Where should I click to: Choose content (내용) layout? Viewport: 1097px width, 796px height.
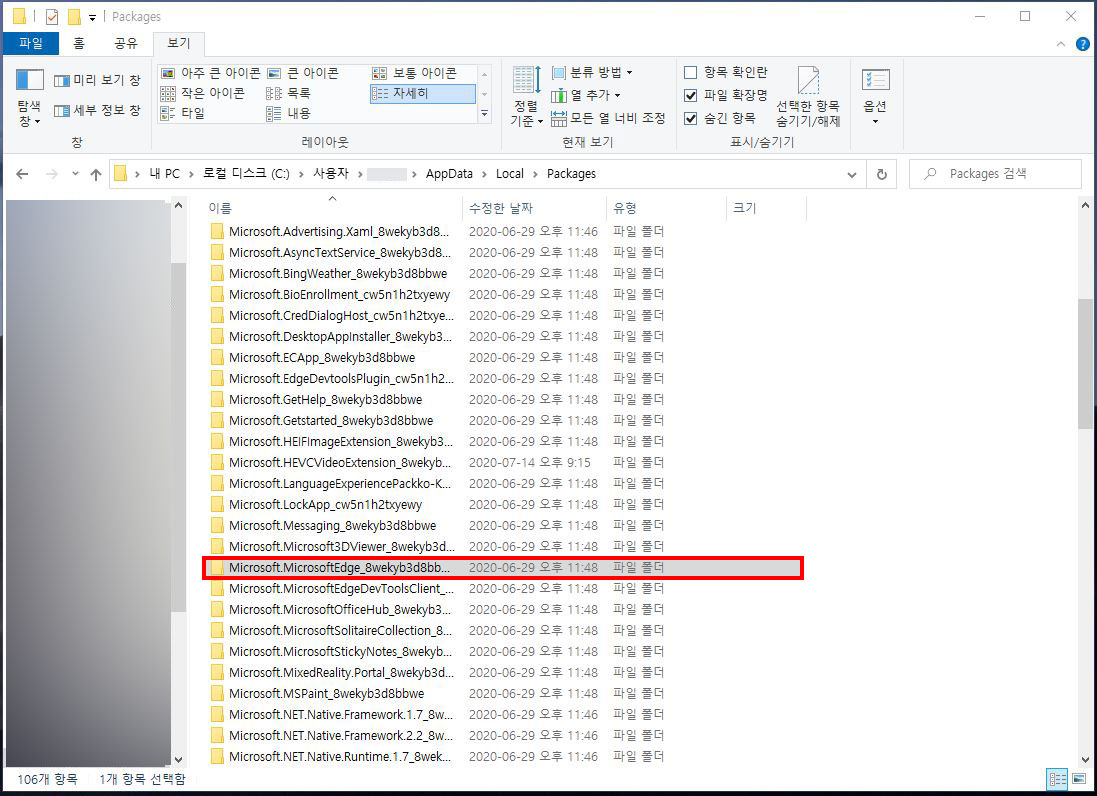(x=288, y=113)
